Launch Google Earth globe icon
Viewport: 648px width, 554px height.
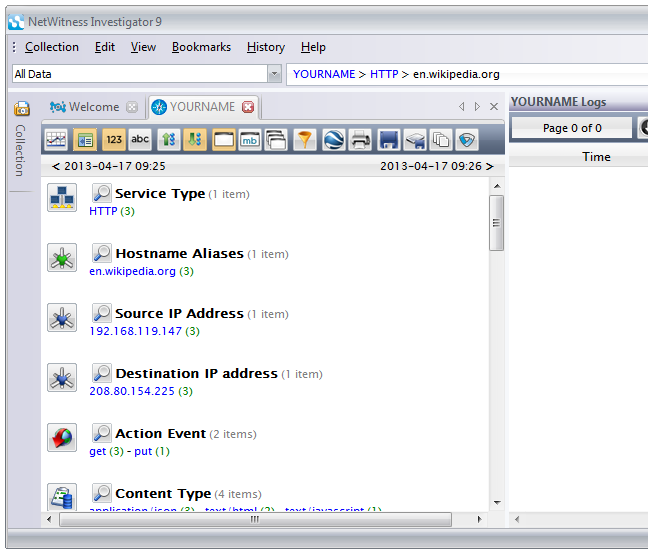[334, 139]
